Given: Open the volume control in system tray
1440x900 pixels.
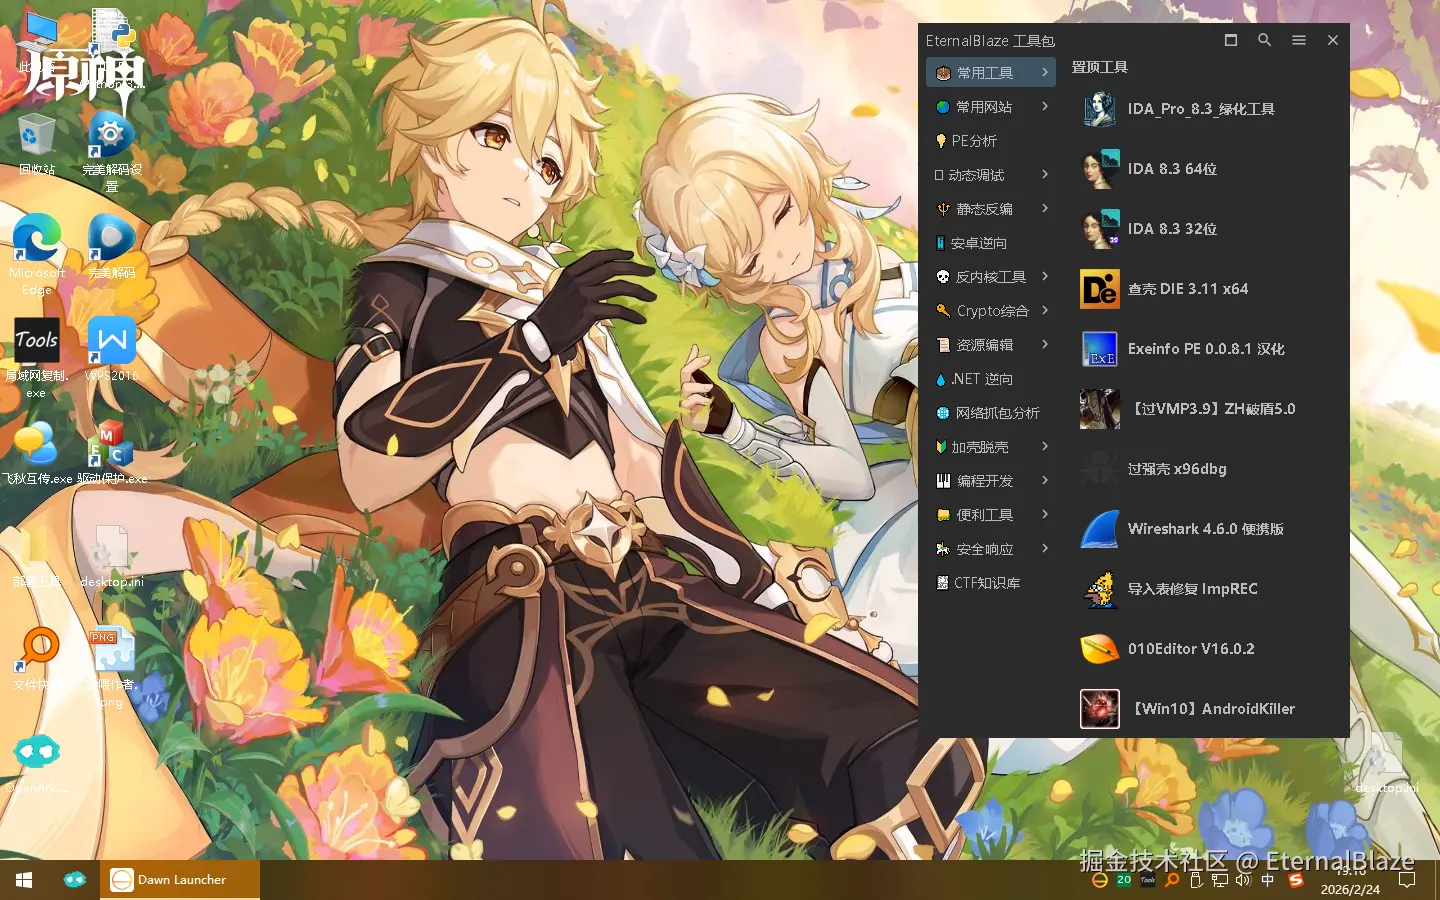Looking at the screenshot, I should click(1243, 880).
